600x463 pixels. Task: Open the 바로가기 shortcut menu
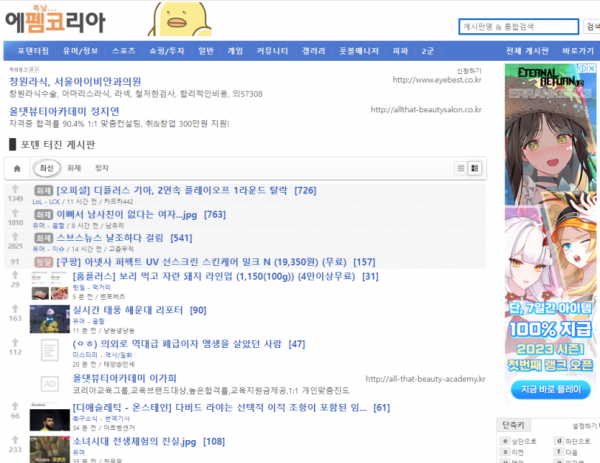pyautogui.click(x=576, y=50)
